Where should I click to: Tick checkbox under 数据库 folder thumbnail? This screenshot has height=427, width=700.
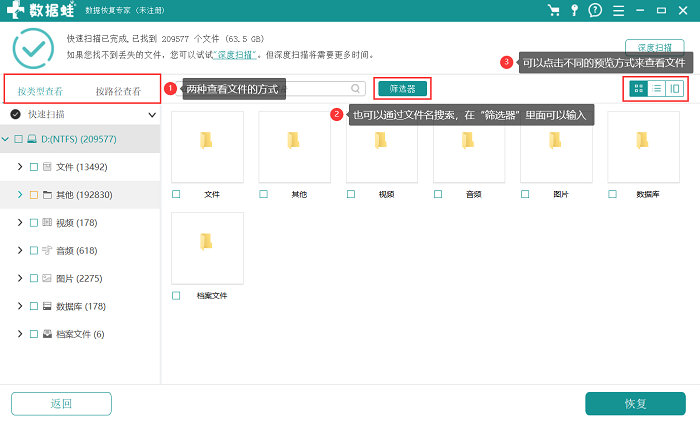point(612,194)
